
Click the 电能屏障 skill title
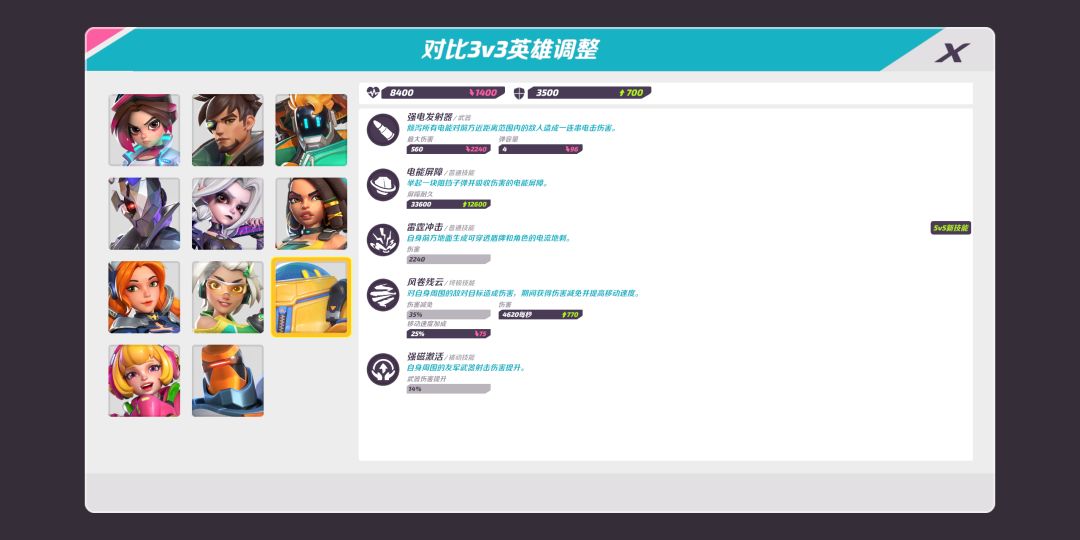click(425, 172)
